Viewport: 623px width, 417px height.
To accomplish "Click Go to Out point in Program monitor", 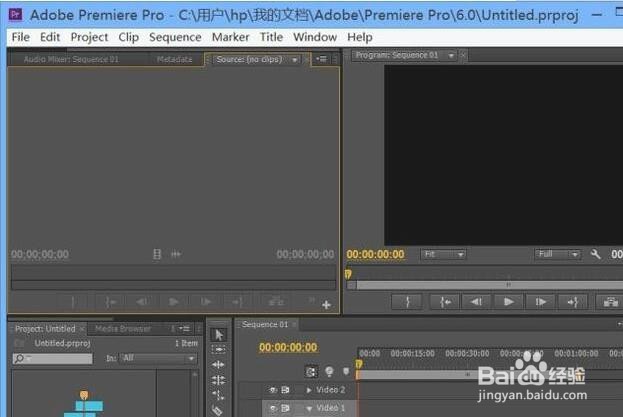I will pos(573,302).
